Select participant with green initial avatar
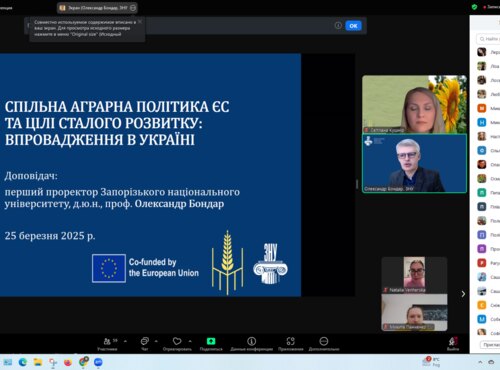Screen dimensions: 500x370 (482, 192)
